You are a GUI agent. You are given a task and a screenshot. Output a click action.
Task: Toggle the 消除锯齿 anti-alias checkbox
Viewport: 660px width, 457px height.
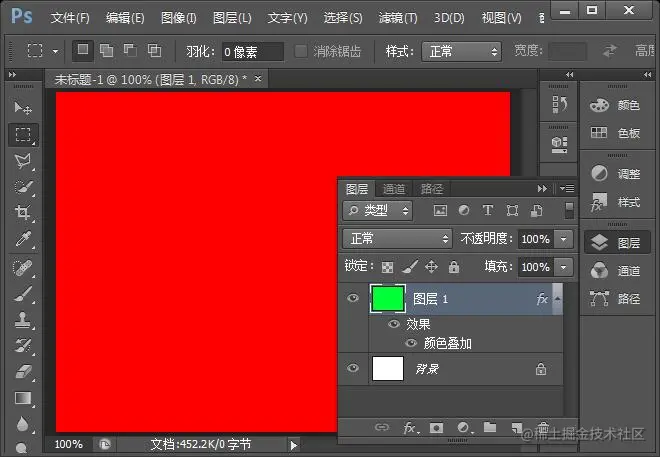point(301,51)
